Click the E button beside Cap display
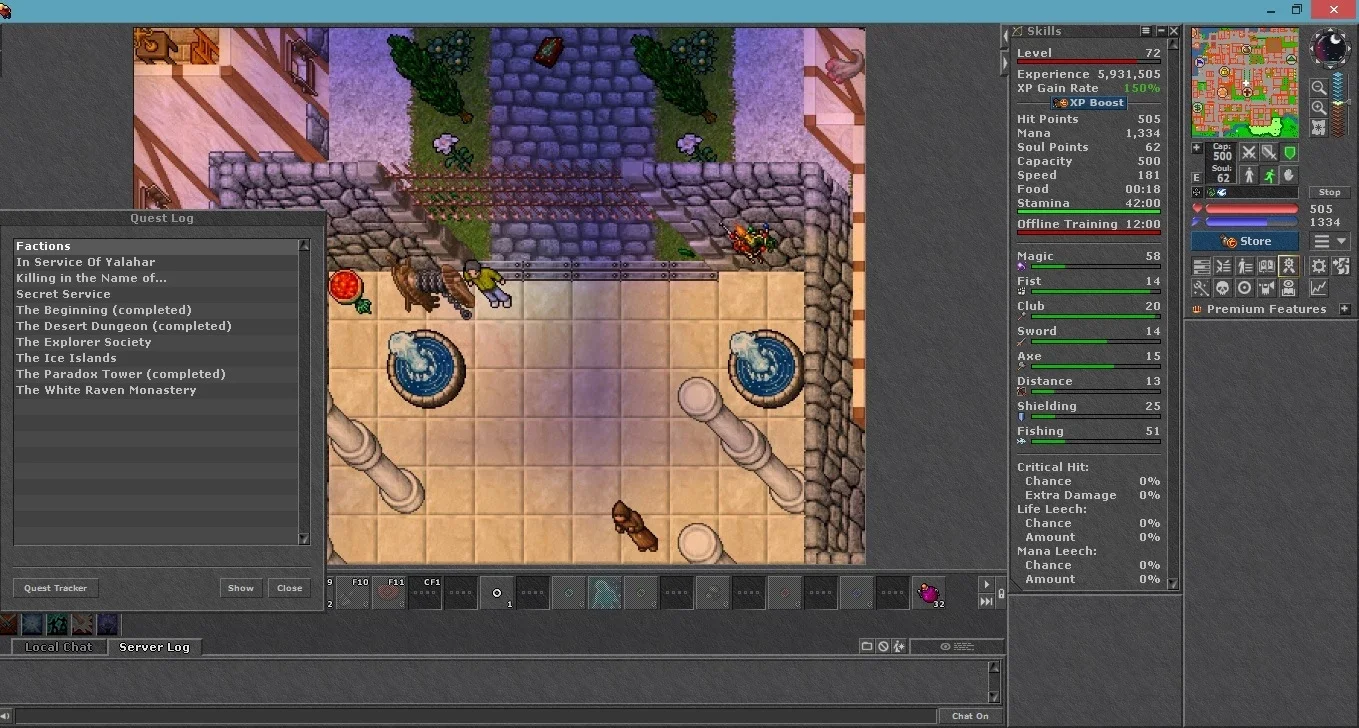This screenshot has height=728, width=1359. [x=1197, y=177]
